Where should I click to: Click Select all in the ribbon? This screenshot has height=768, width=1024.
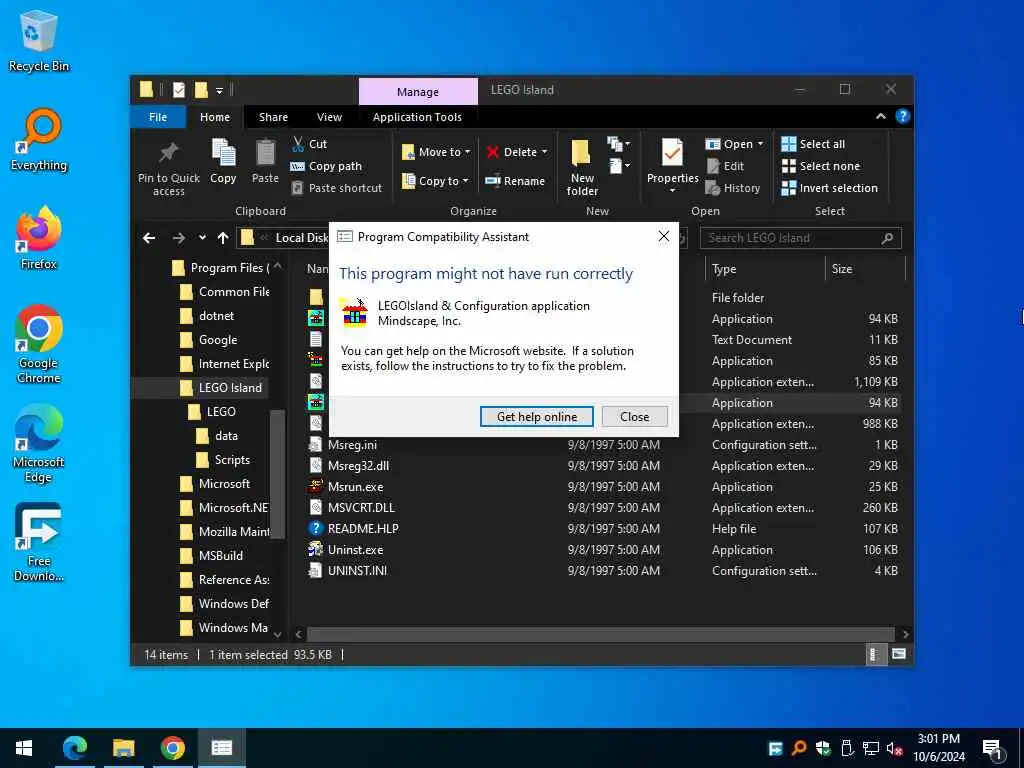coord(813,144)
